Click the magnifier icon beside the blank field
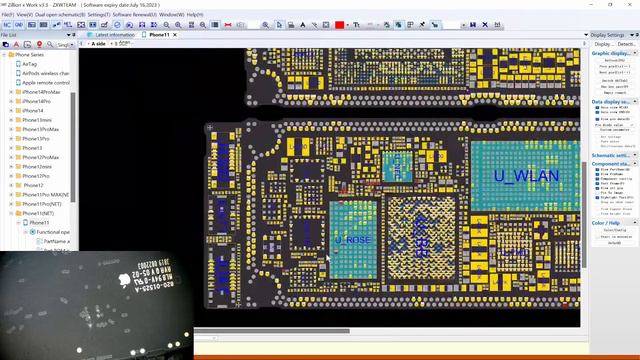Image resolution: width=640 pixels, height=360 pixels. click(265, 25)
